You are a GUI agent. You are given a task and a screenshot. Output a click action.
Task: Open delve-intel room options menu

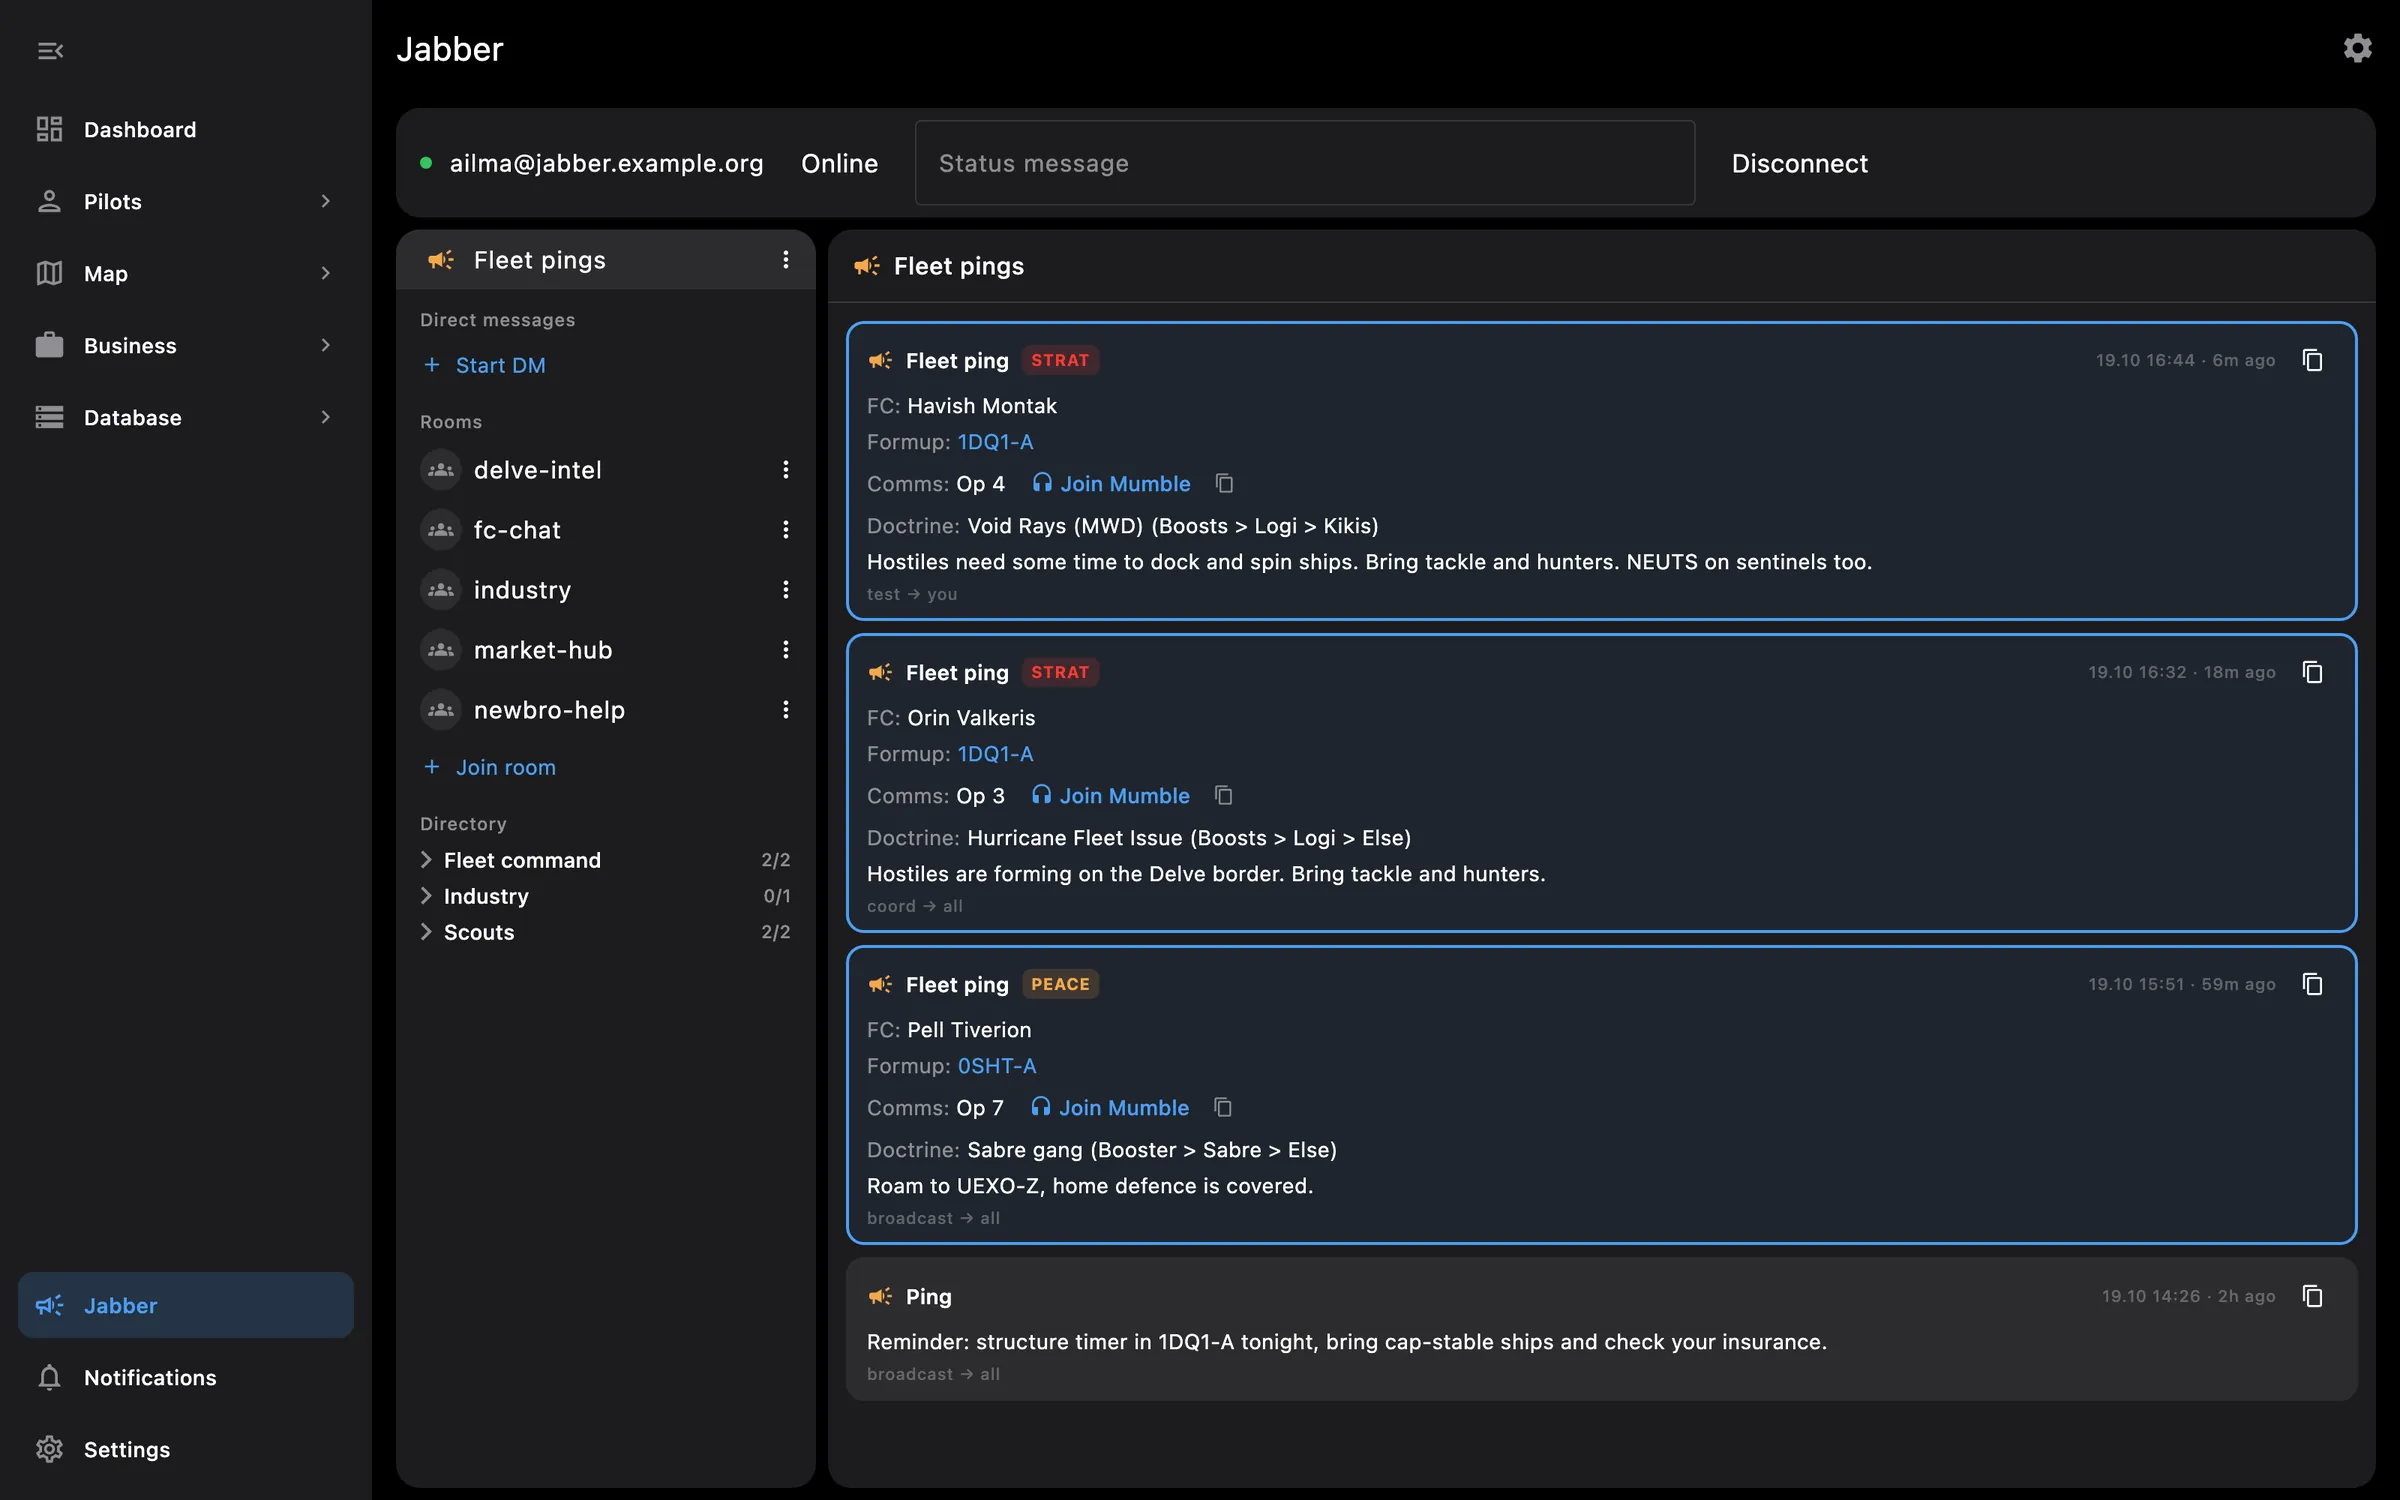[786, 470]
